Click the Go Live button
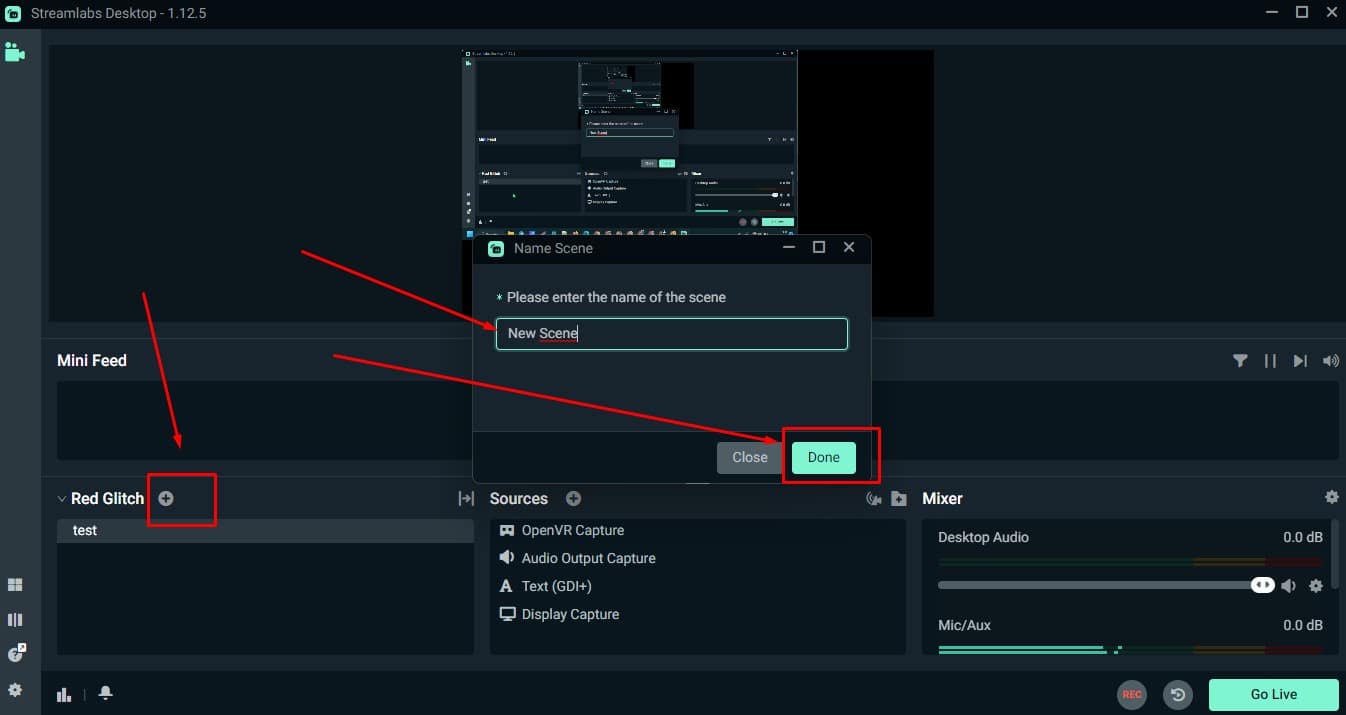The image size is (1346, 715). click(1274, 694)
